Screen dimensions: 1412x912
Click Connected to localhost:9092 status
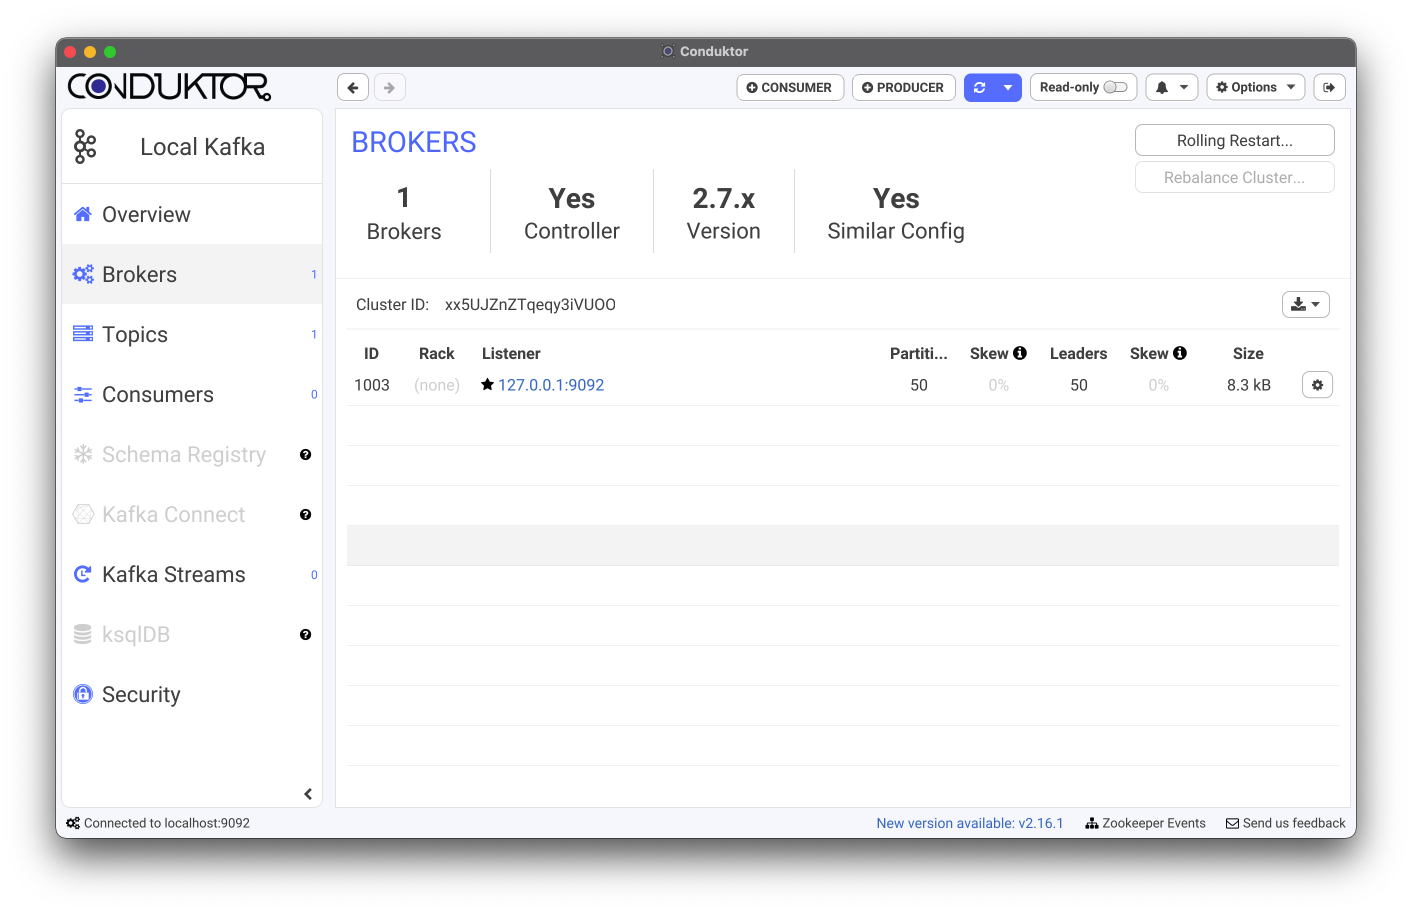[x=158, y=823]
